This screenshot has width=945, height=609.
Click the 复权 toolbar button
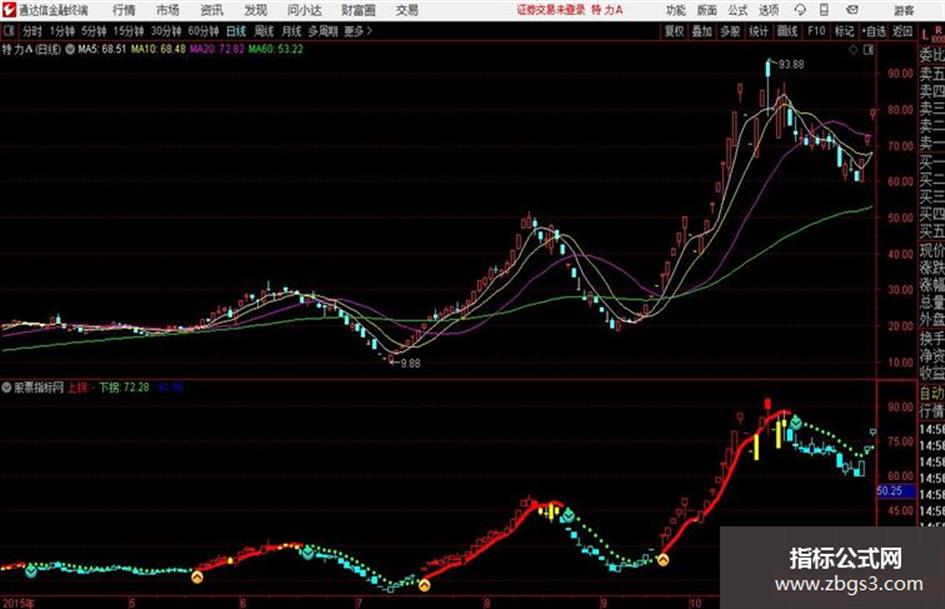[x=674, y=31]
